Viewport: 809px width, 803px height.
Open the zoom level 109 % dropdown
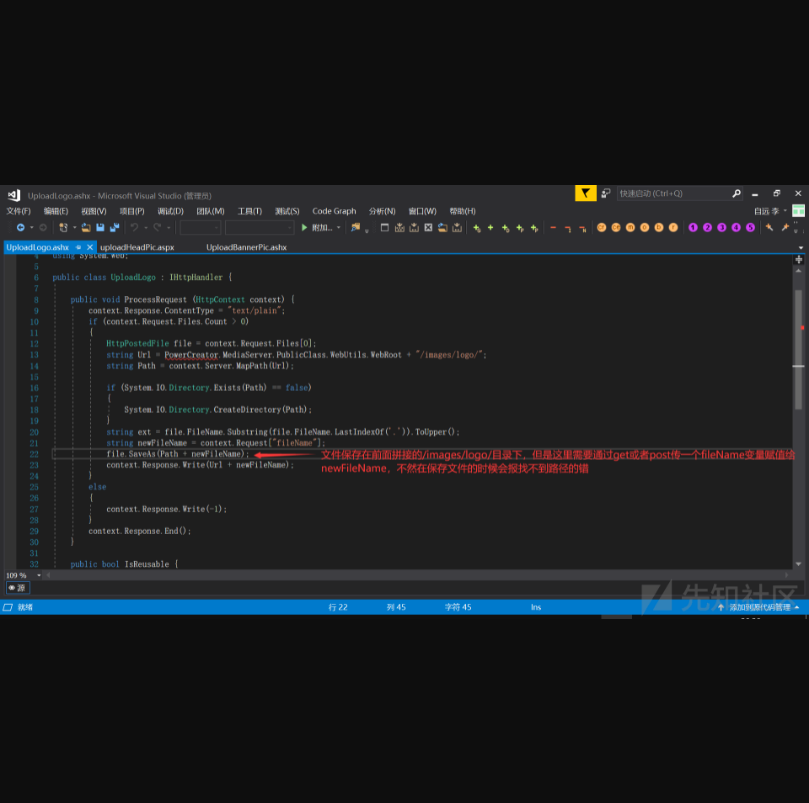click(39, 575)
